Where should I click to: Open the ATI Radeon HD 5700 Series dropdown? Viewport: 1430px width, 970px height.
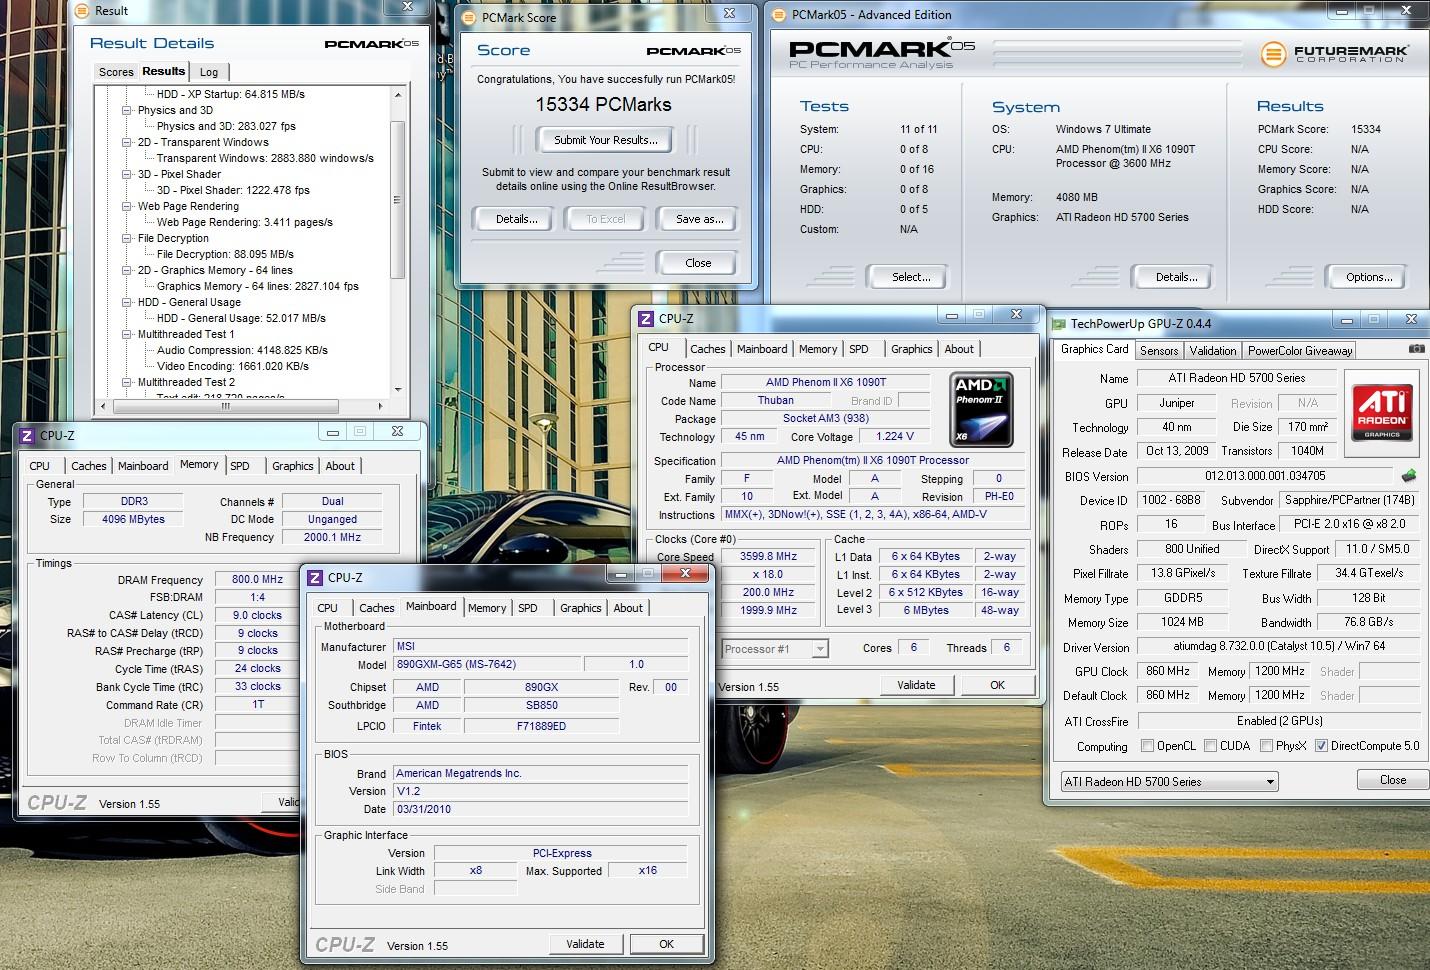point(1170,782)
